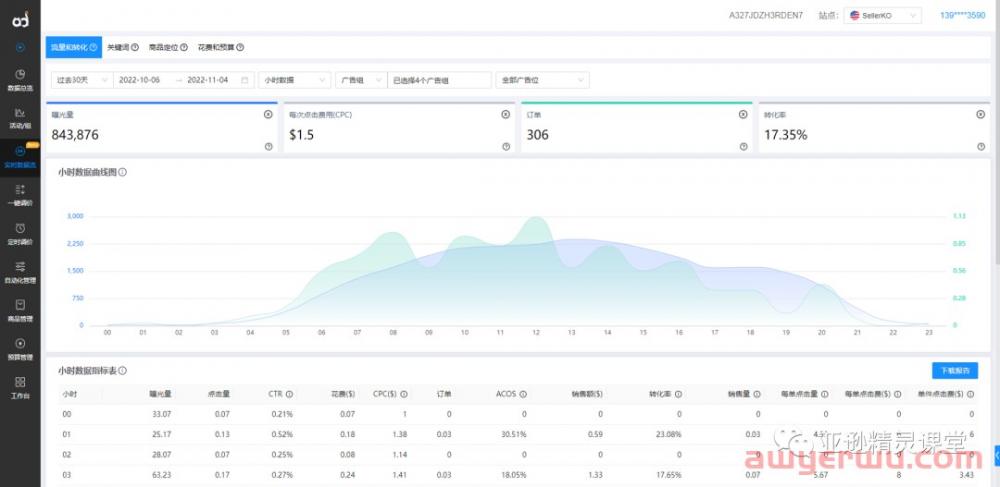Click info icon next to 每单点击量 column
The width and height of the screenshot is (1000, 487).
tap(825, 395)
